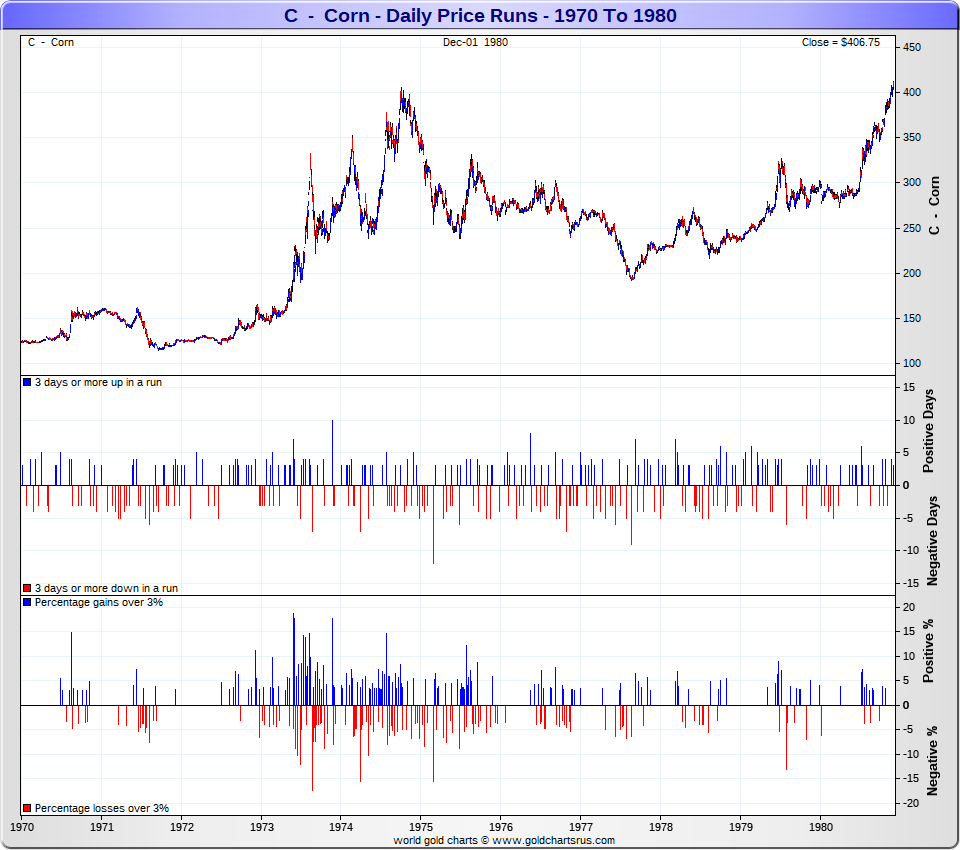Click the longest red down-run bar in early 1975
This screenshot has width=960, height=850.
(433, 524)
